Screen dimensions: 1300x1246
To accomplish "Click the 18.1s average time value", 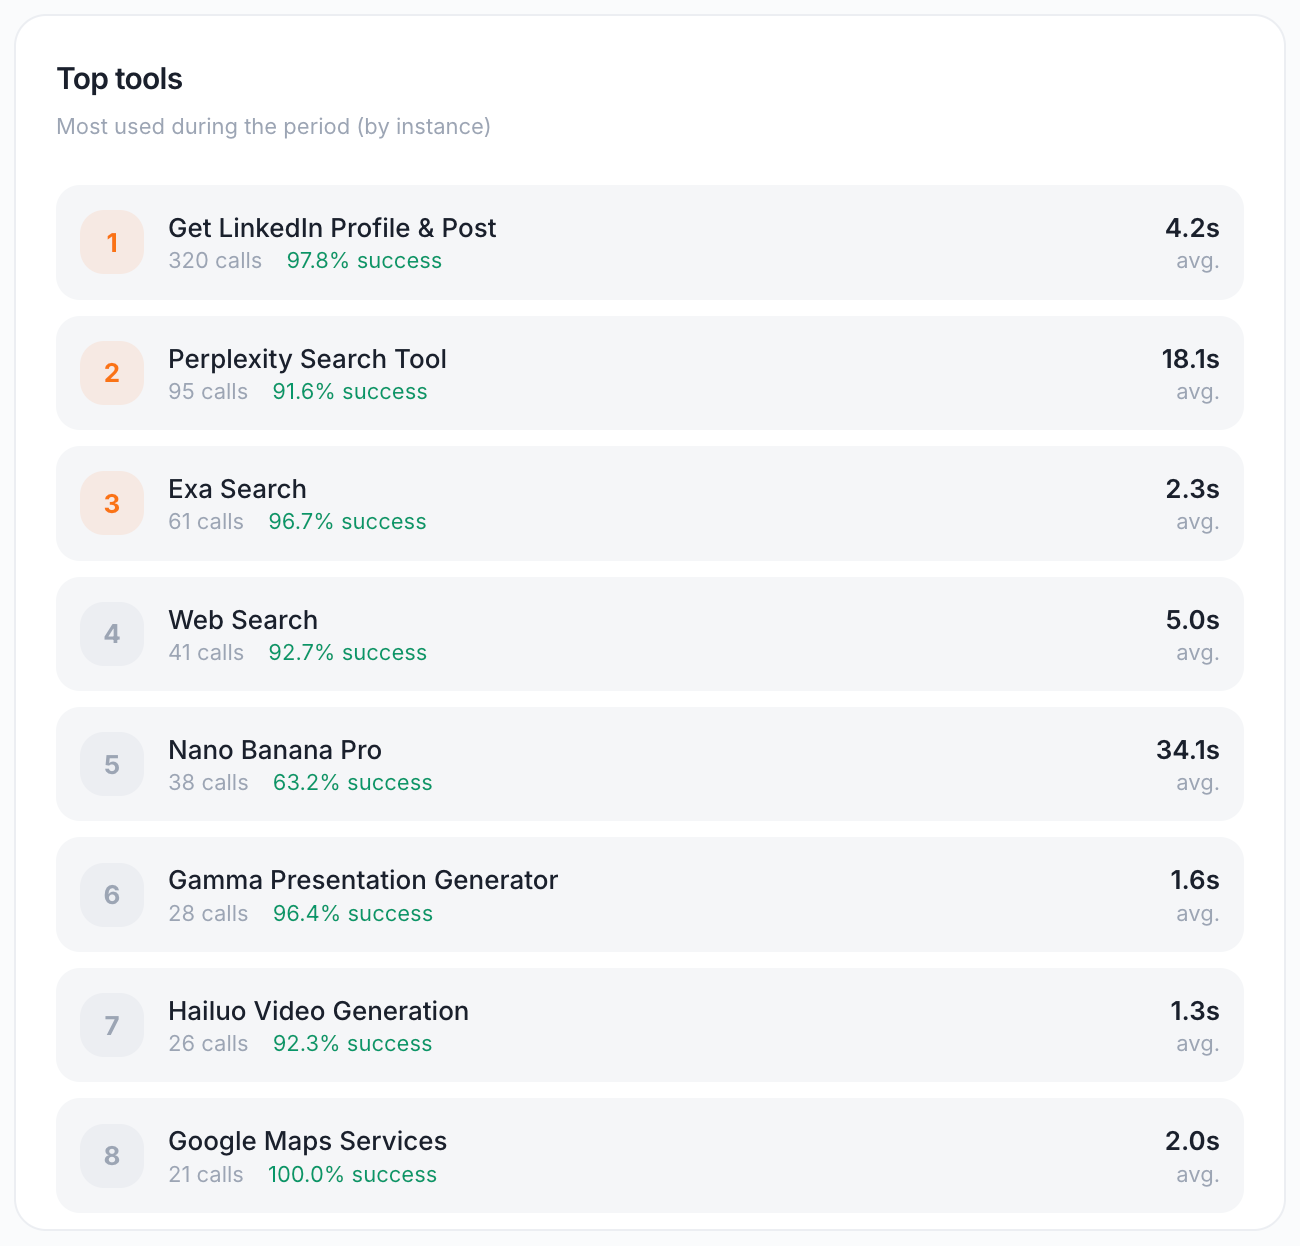I will (x=1190, y=359).
